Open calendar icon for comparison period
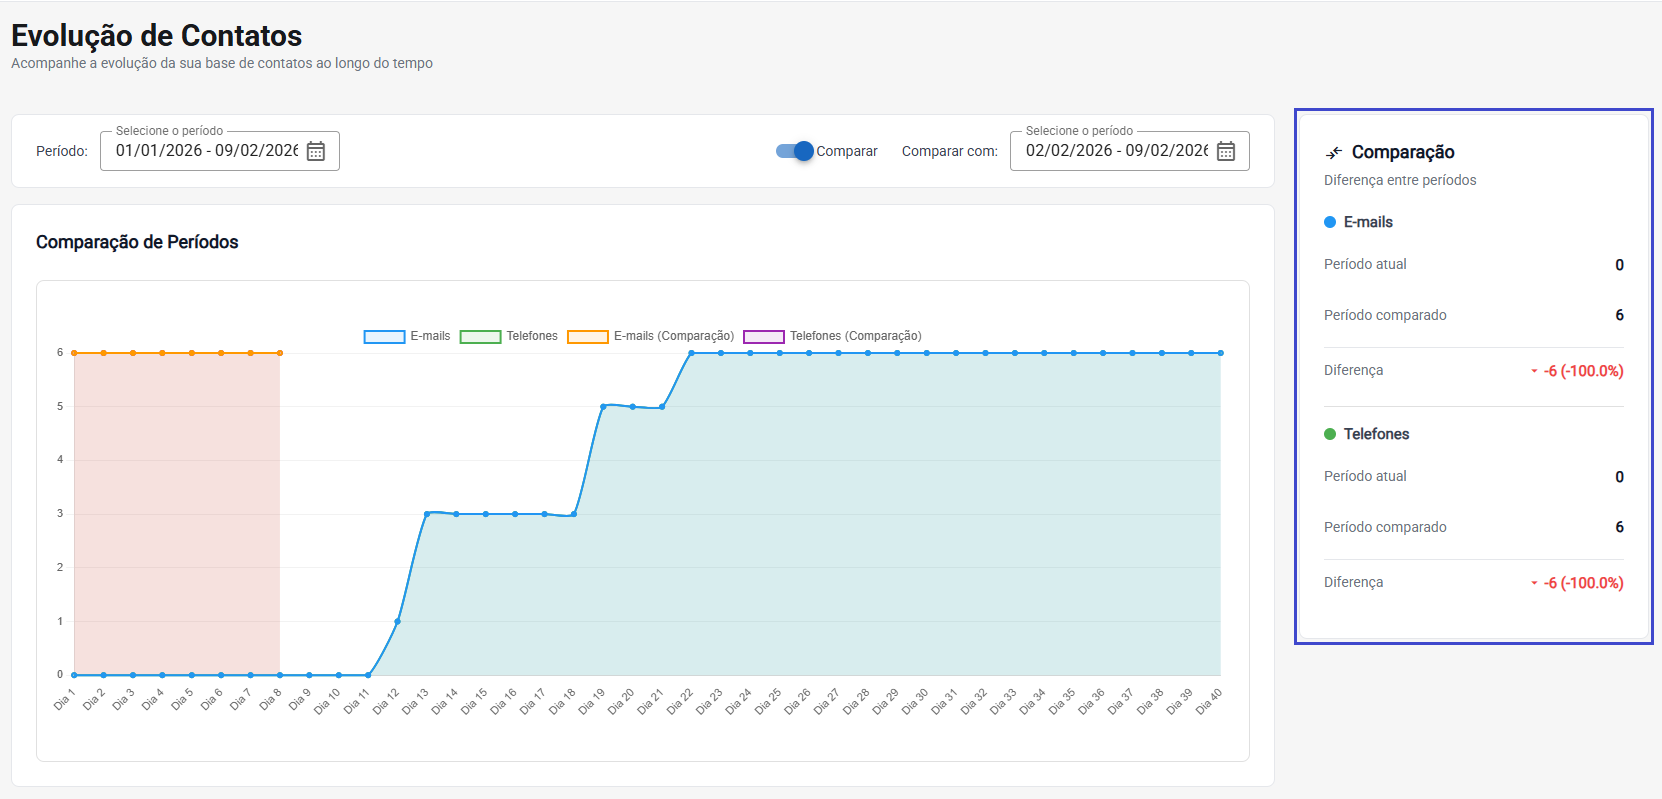Viewport: 1662px width, 799px height. click(1226, 151)
